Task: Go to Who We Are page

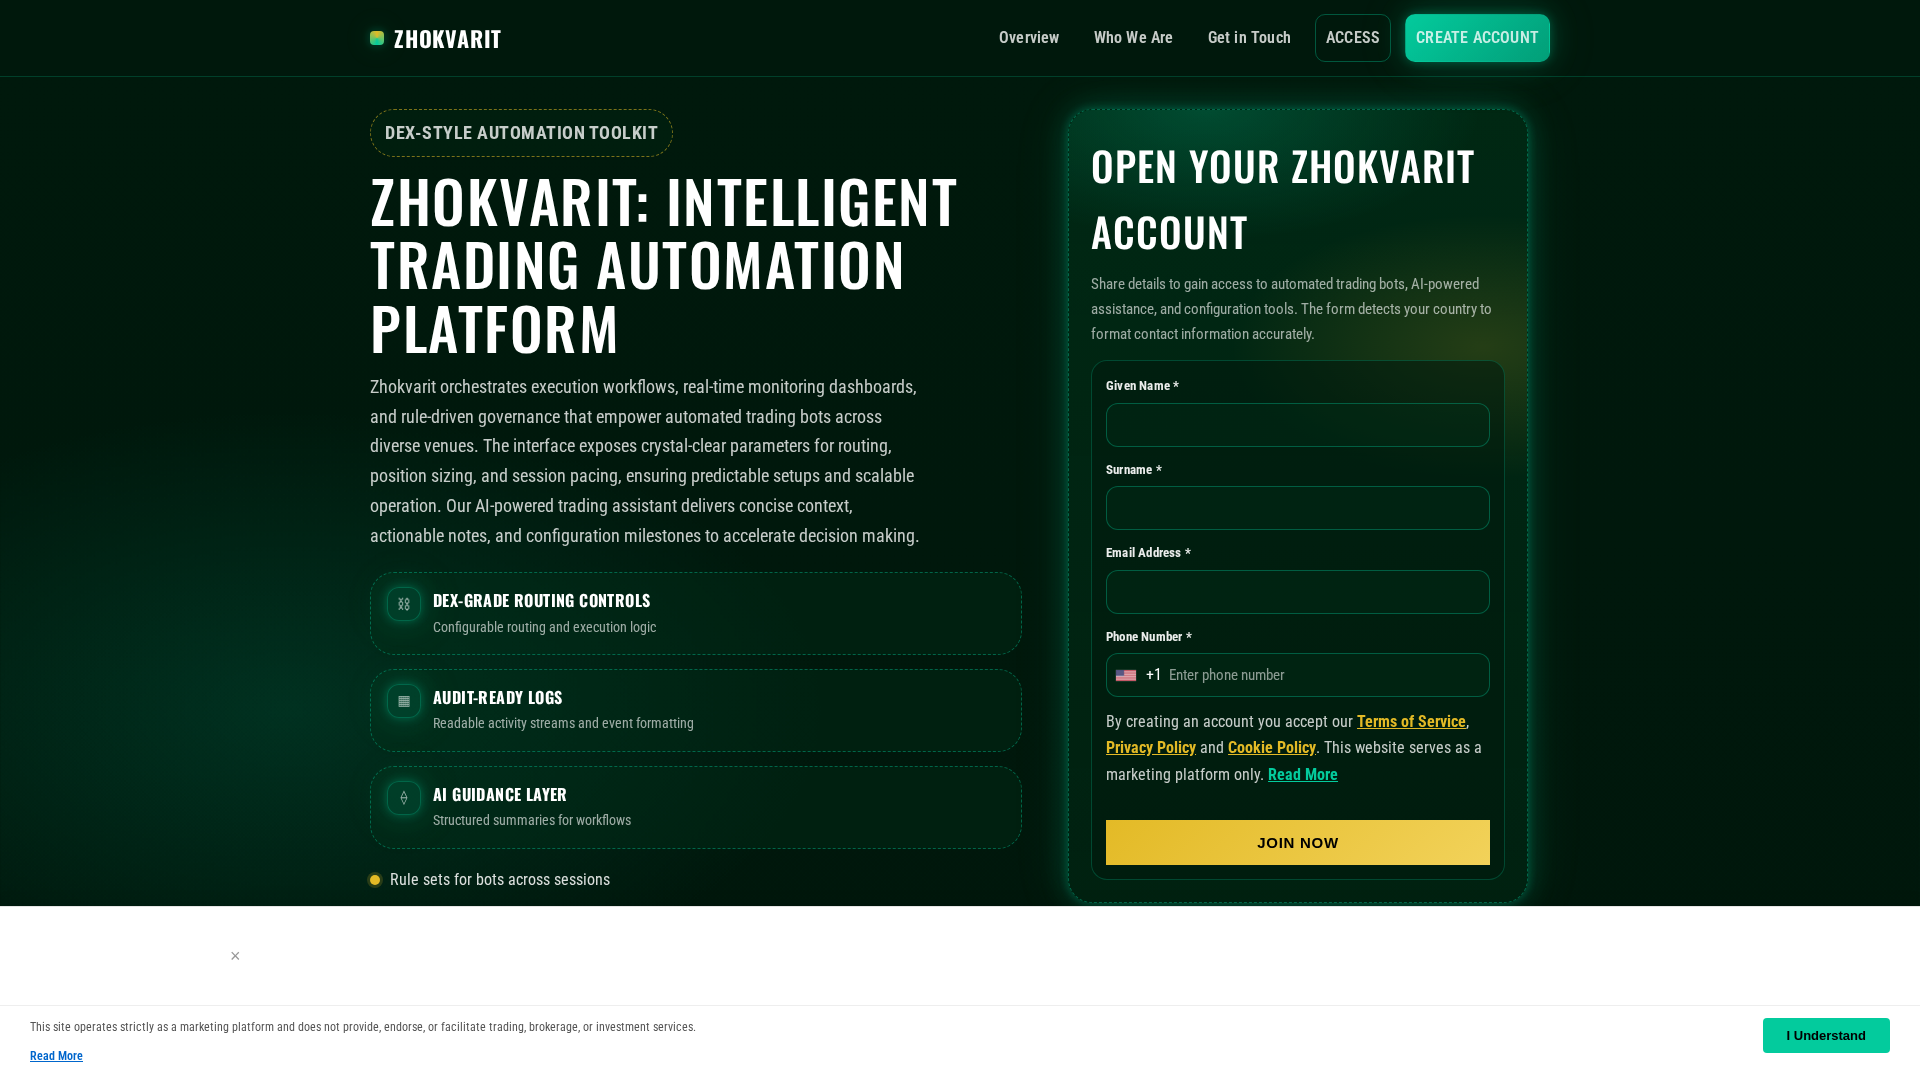Action: tap(1133, 38)
